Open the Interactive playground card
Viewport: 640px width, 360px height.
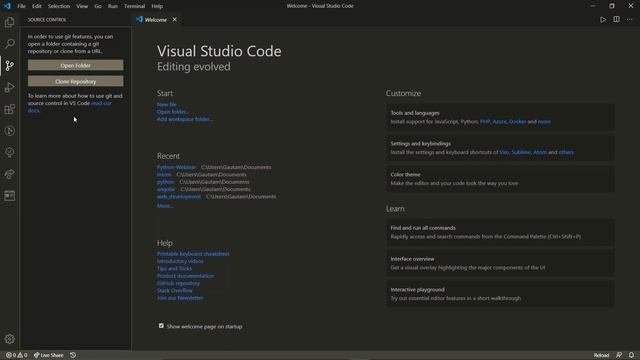point(500,294)
